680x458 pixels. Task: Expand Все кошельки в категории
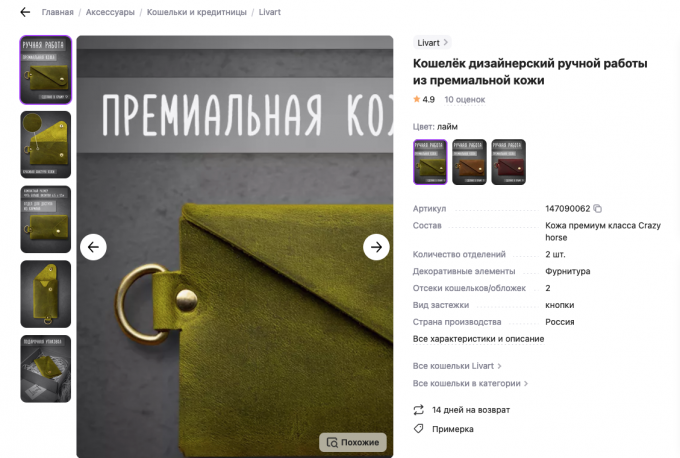click(x=470, y=383)
